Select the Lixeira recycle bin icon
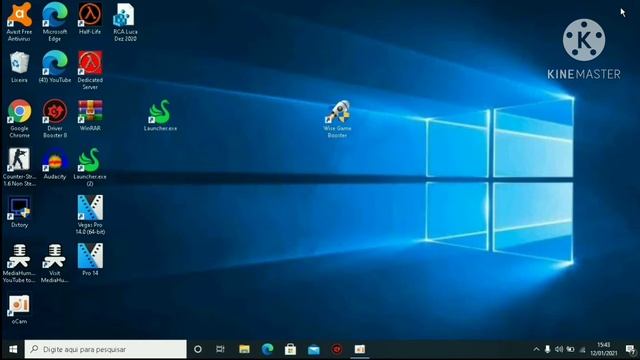 pyautogui.click(x=19, y=67)
